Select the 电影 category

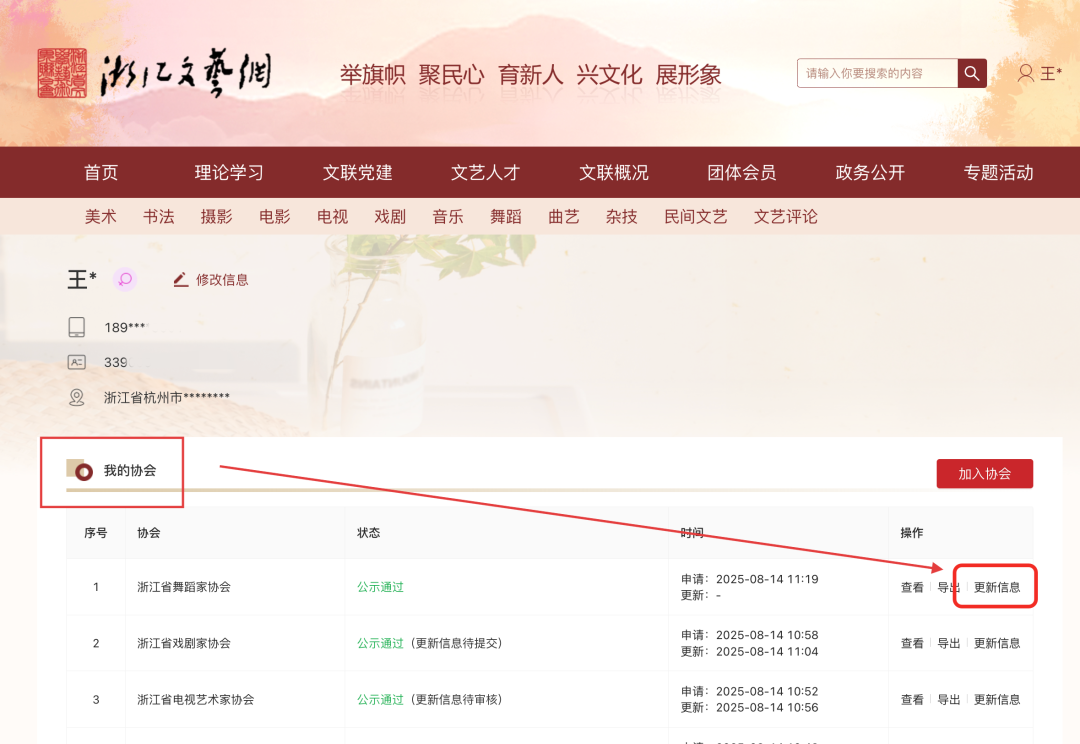274,217
